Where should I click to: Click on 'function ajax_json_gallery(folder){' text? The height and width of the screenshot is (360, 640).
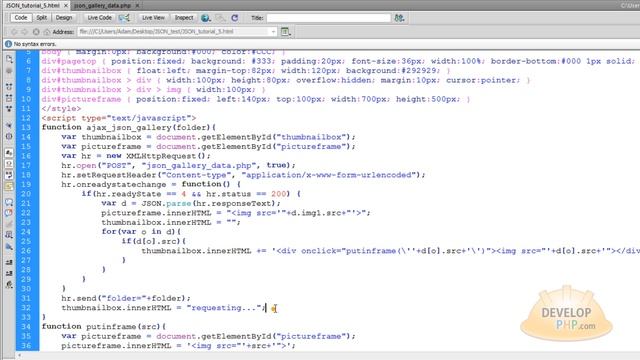coord(129,127)
